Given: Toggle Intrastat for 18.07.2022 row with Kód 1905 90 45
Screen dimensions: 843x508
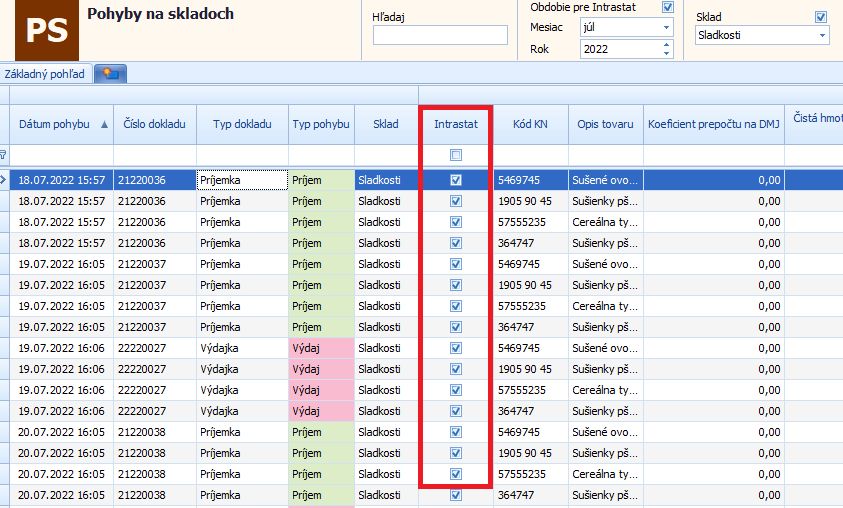Looking at the screenshot, I should pyautogui.click(x=456, y=201).
